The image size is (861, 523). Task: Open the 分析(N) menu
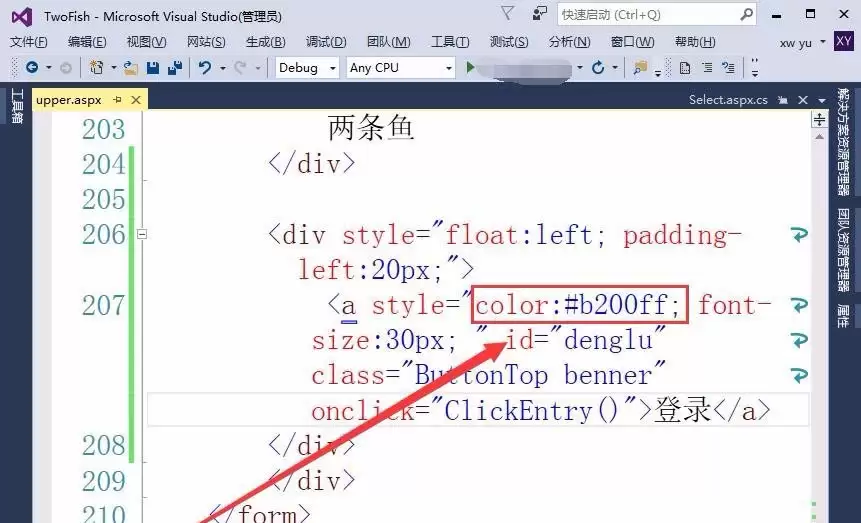point(569,42)
